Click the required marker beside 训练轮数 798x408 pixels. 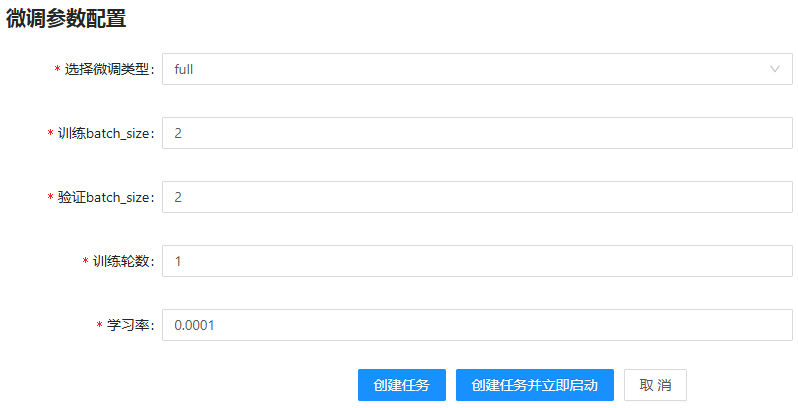pos(85,262)
